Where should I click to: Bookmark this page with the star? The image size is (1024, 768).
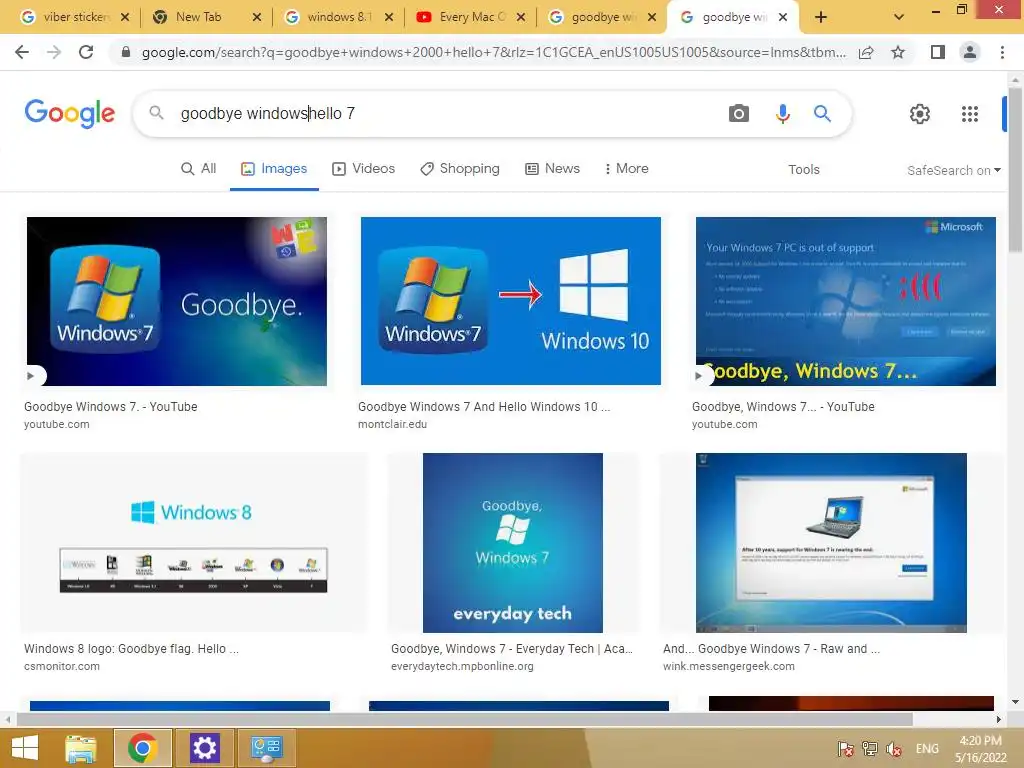(x=898, y=52)
